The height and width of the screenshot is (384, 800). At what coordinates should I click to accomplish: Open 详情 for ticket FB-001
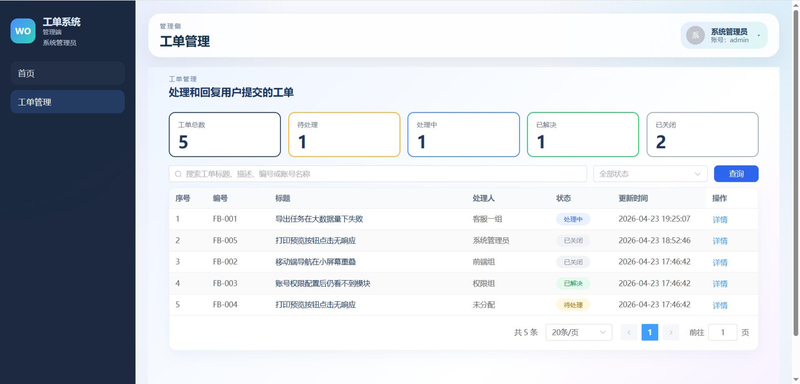tap(720, 220)
